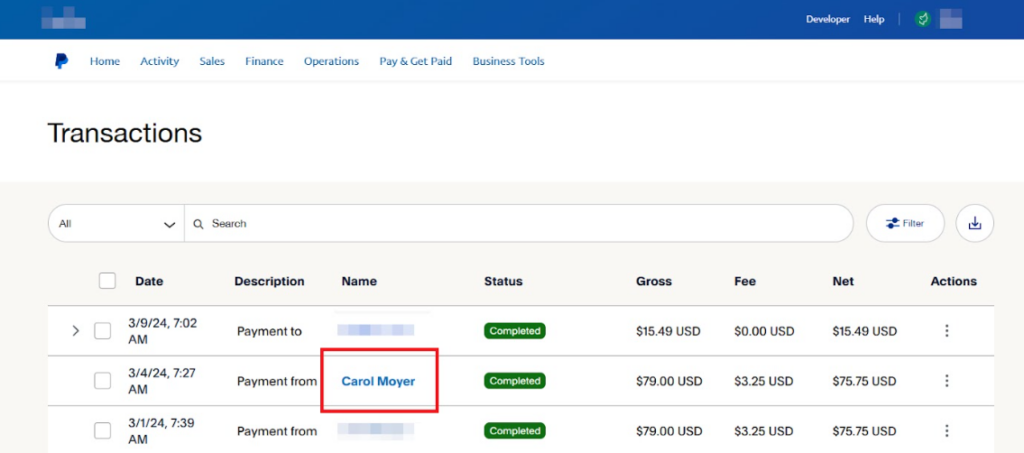Open actions menu for 3/4/24 transaction
This screenshot has width=1024, height=453.
946,381
